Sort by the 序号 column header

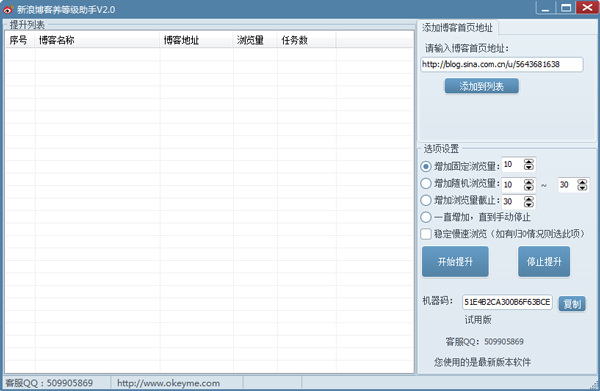click(x=20, y=40)
